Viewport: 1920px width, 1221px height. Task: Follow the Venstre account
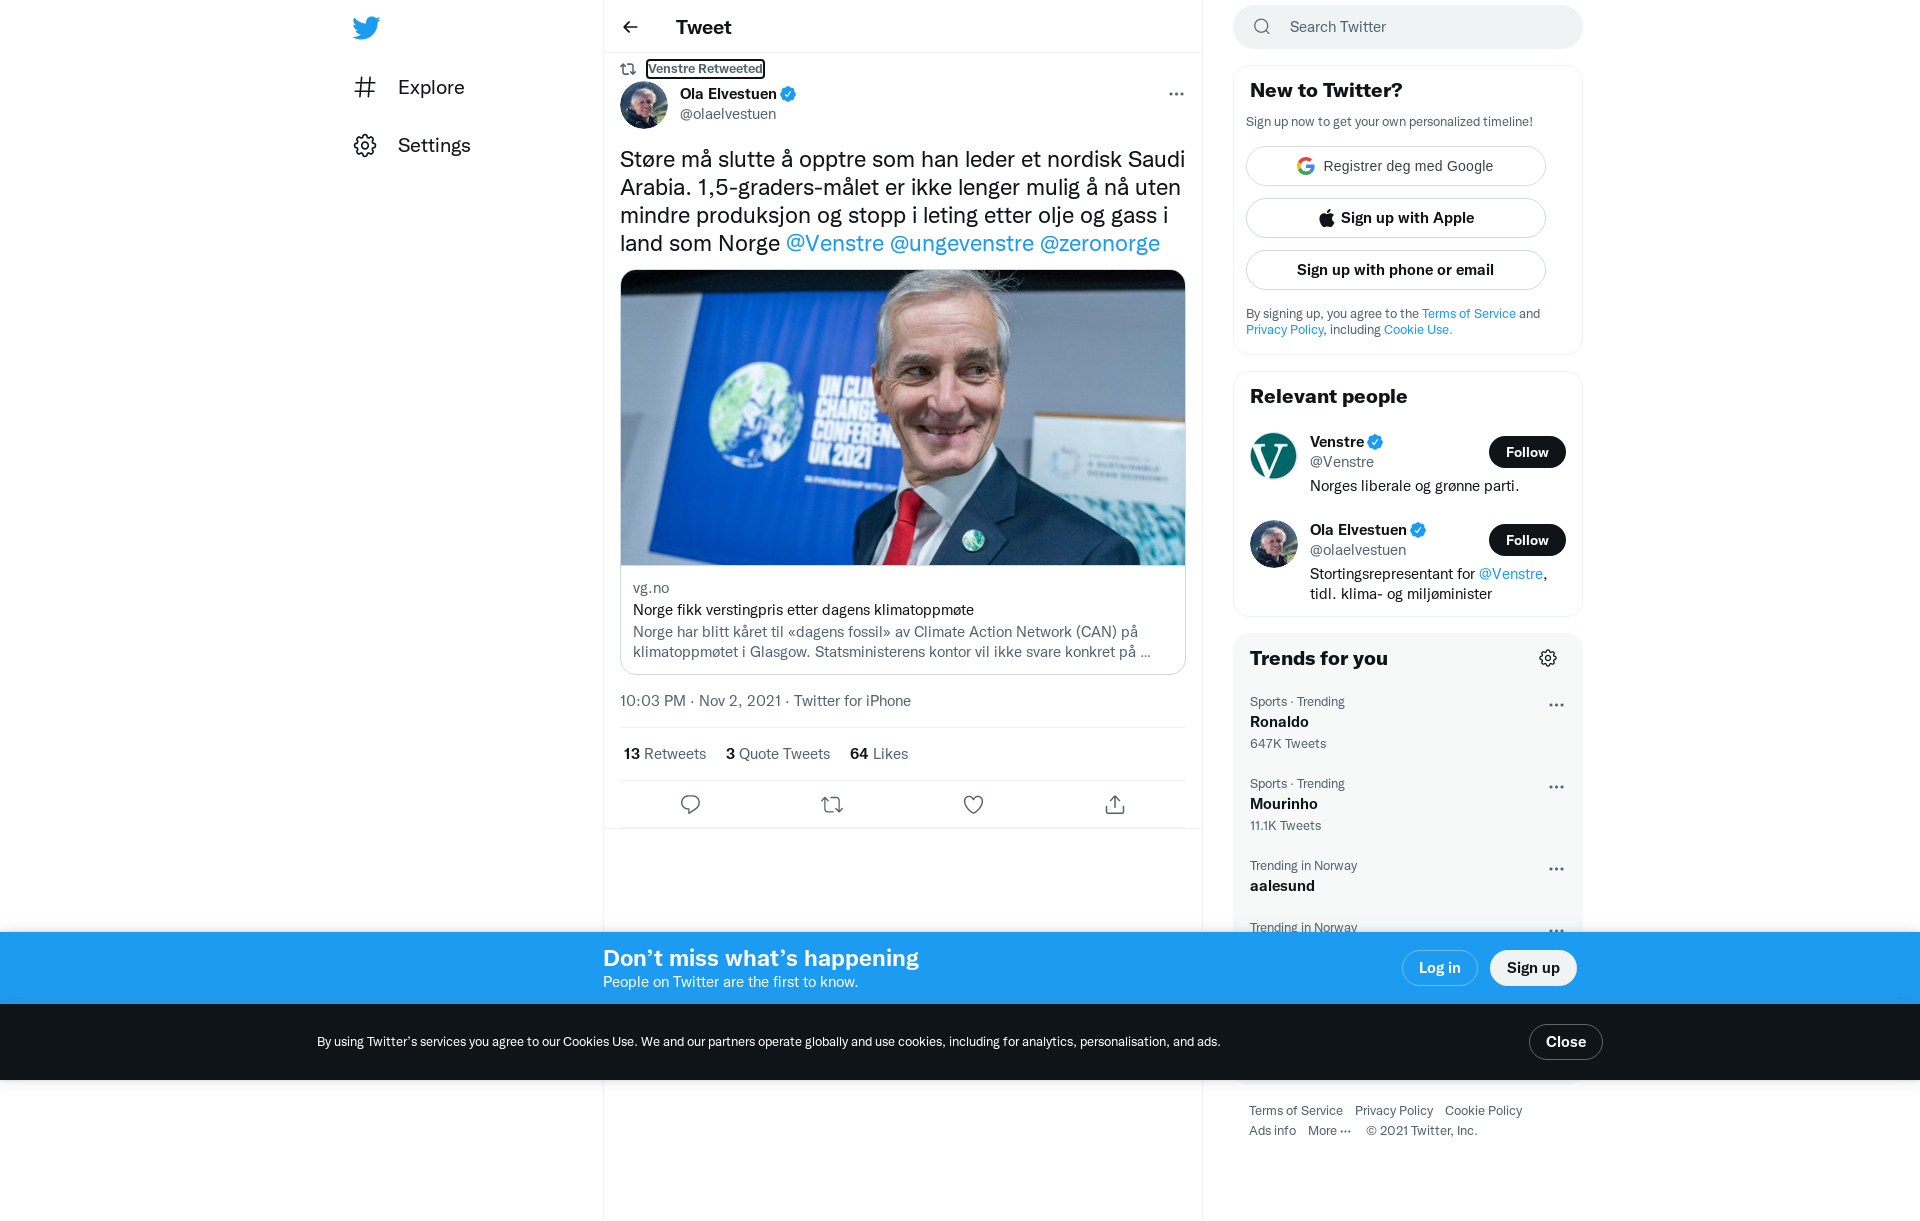click(1527, 452)
